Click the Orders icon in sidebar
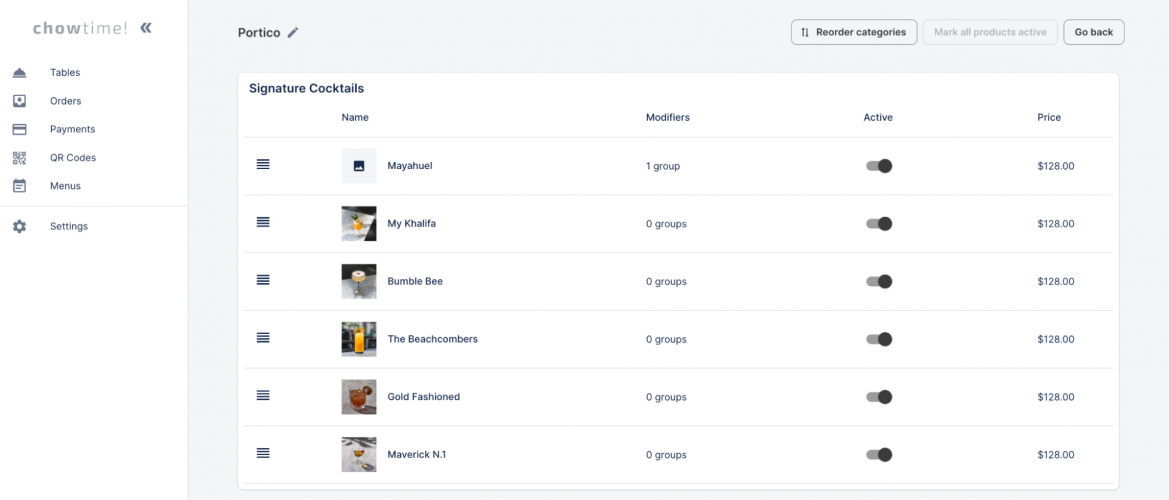This screenshot has height=500, width=1169. point(19,101)
